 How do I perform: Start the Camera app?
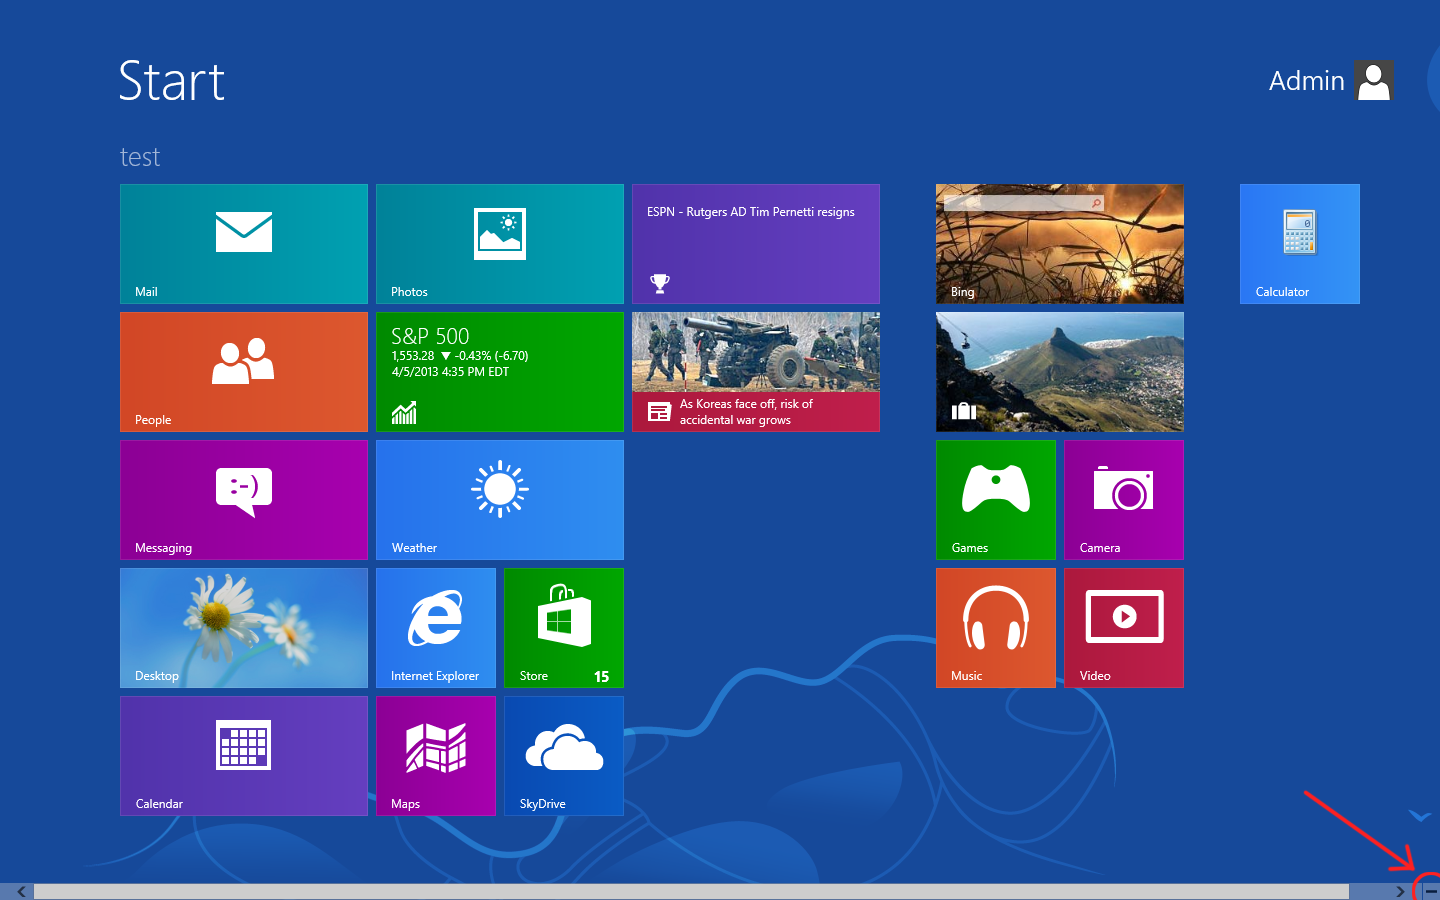tap(1123, 500)
